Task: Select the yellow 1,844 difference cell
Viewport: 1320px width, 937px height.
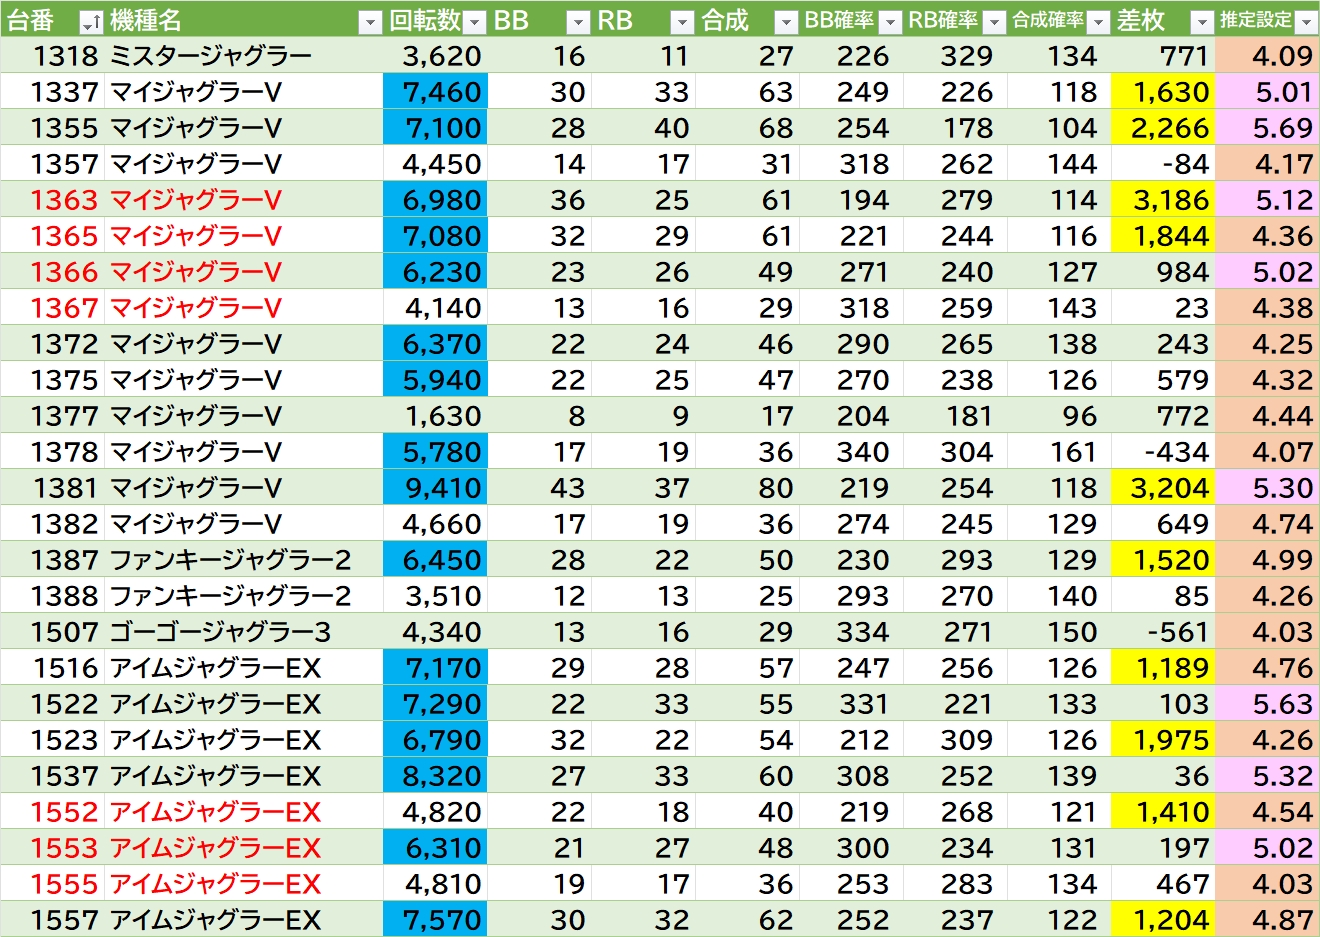Action: tap(1164, 236)
